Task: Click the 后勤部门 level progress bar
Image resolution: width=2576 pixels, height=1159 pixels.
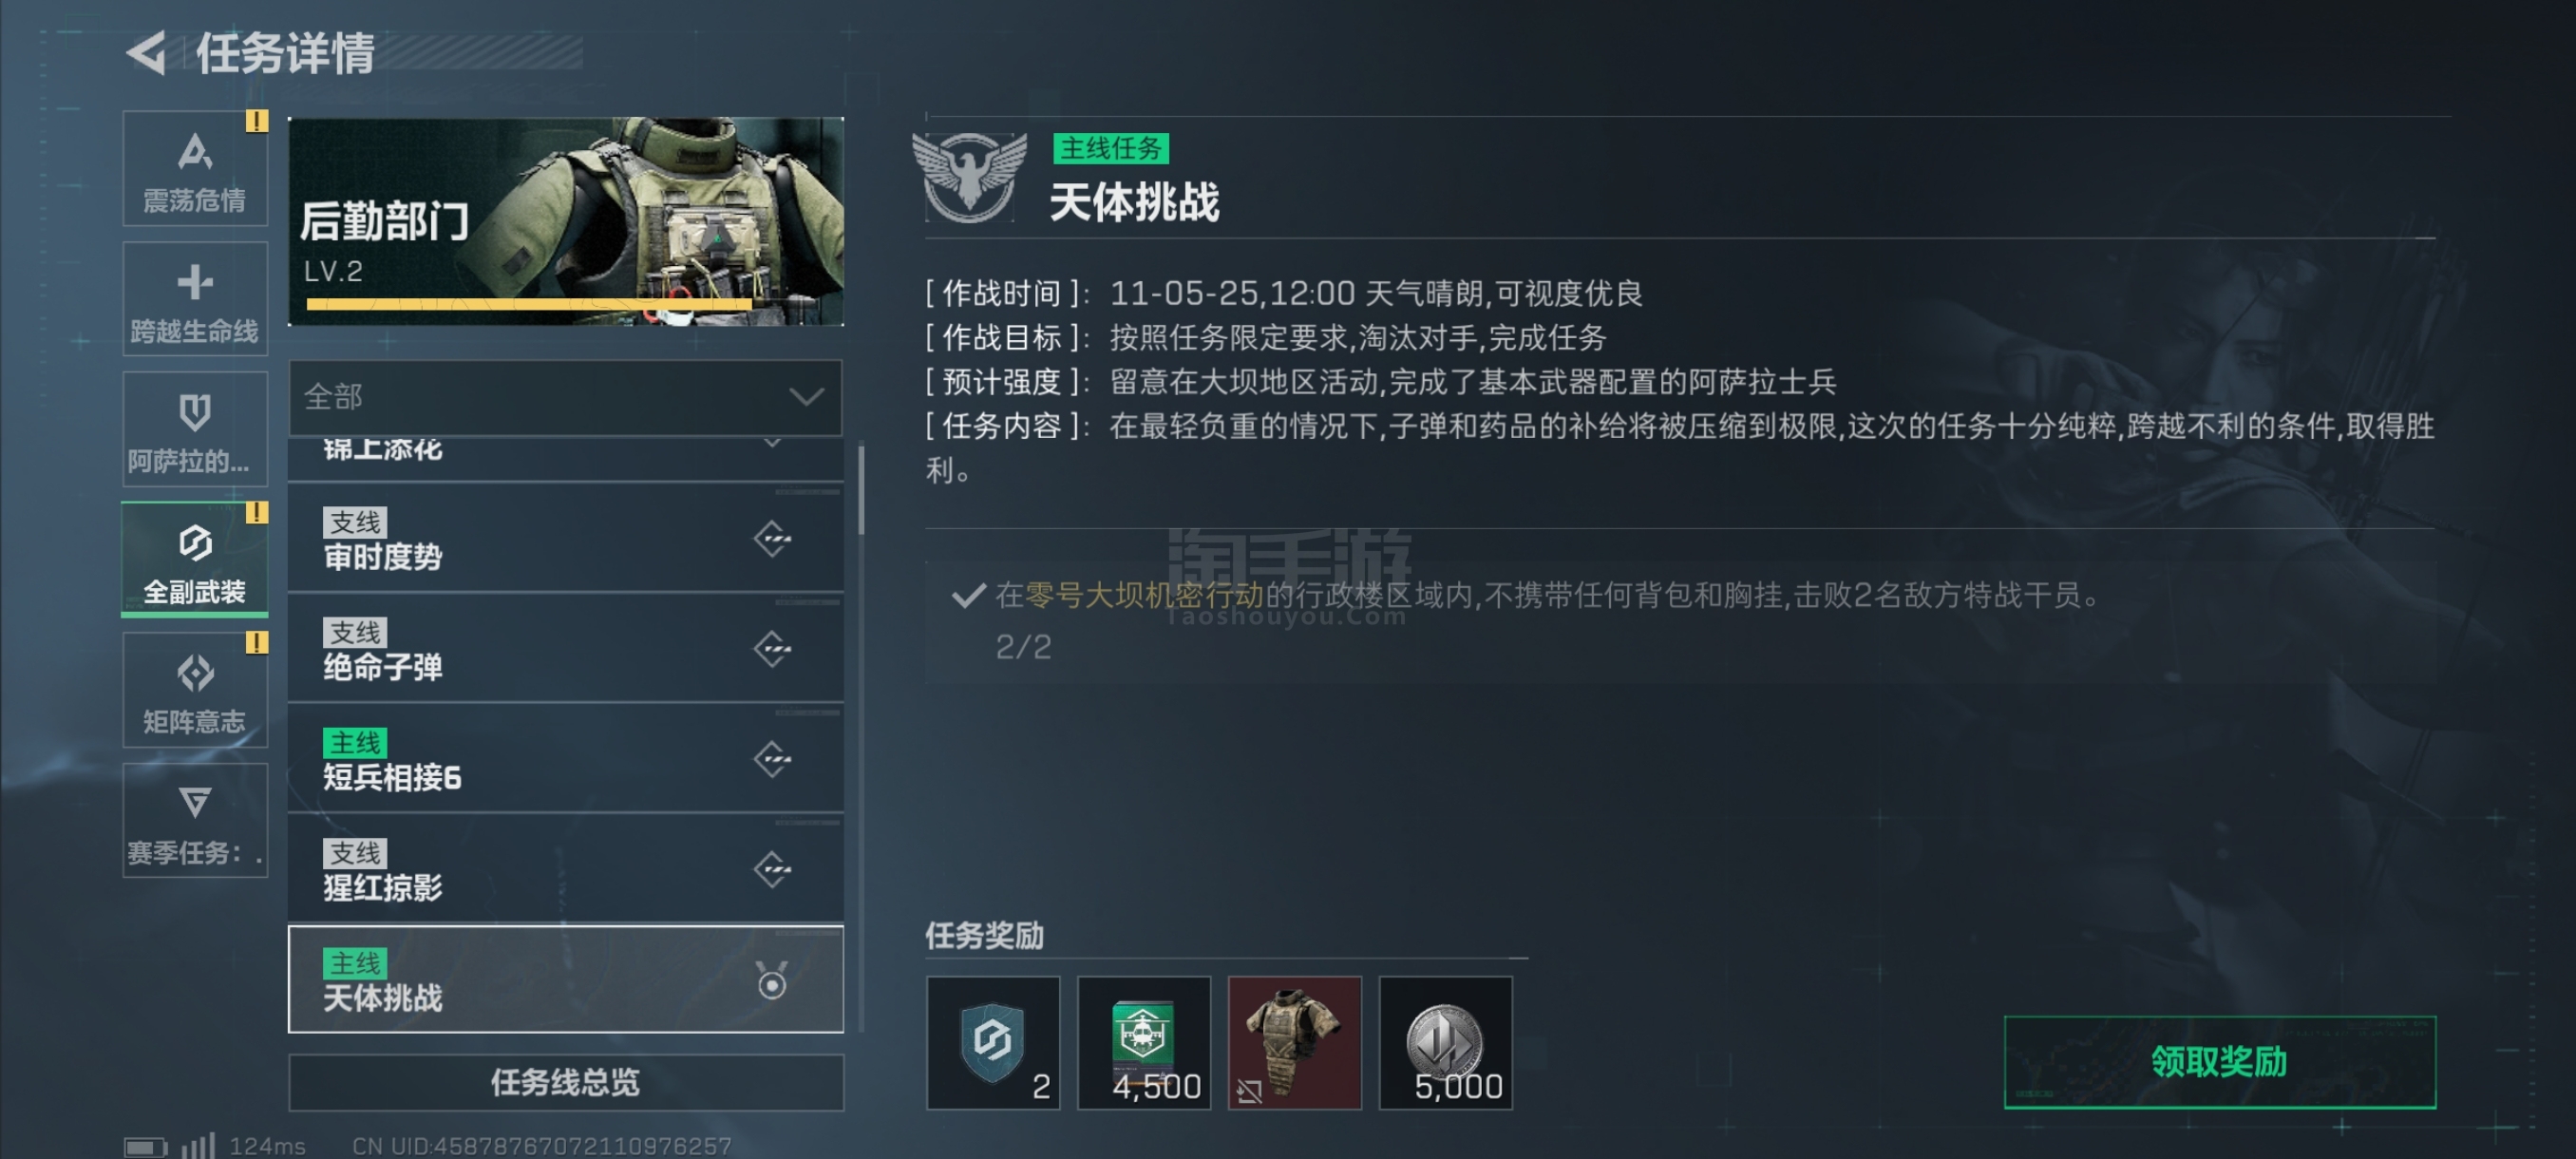Action: (x=529, y=304)
